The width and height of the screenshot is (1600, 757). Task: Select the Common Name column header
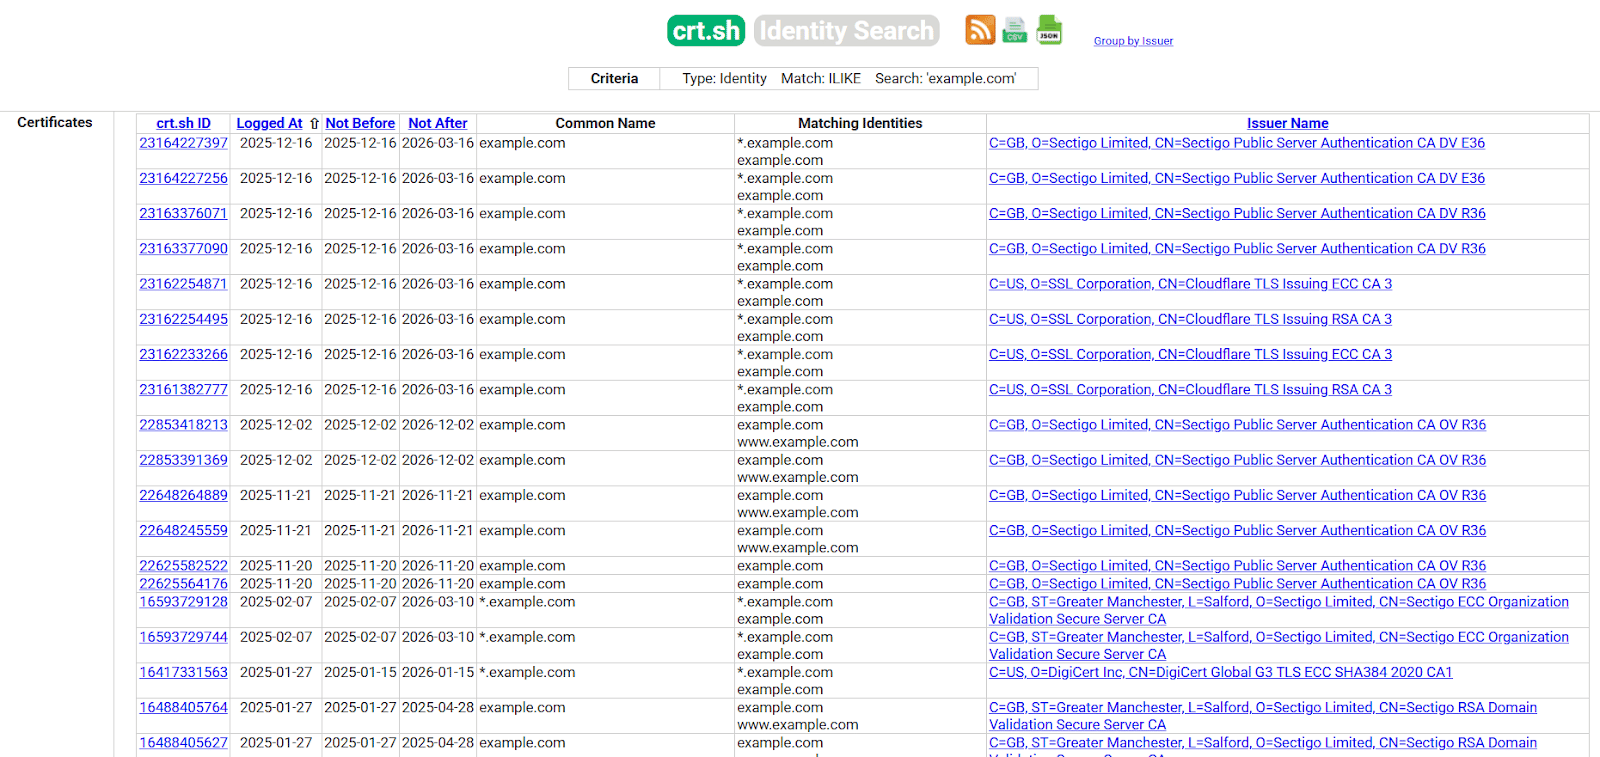(605, 123)
